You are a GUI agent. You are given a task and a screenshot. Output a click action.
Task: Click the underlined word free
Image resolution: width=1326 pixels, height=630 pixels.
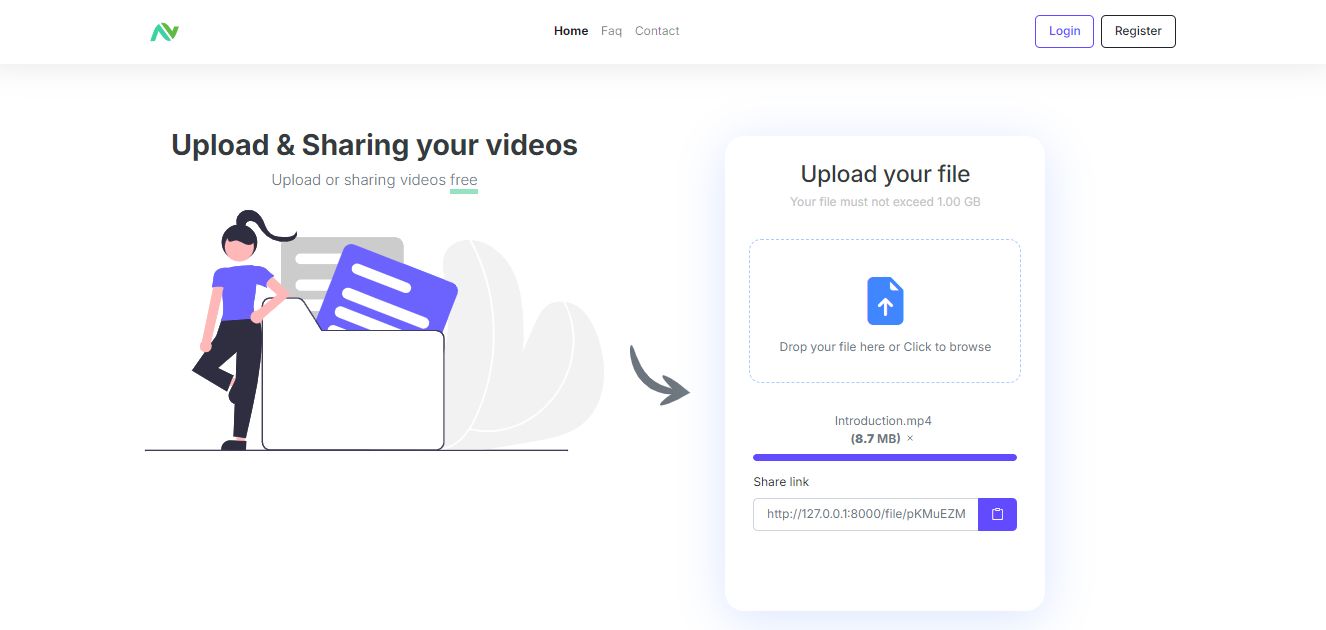click(464, 181)
